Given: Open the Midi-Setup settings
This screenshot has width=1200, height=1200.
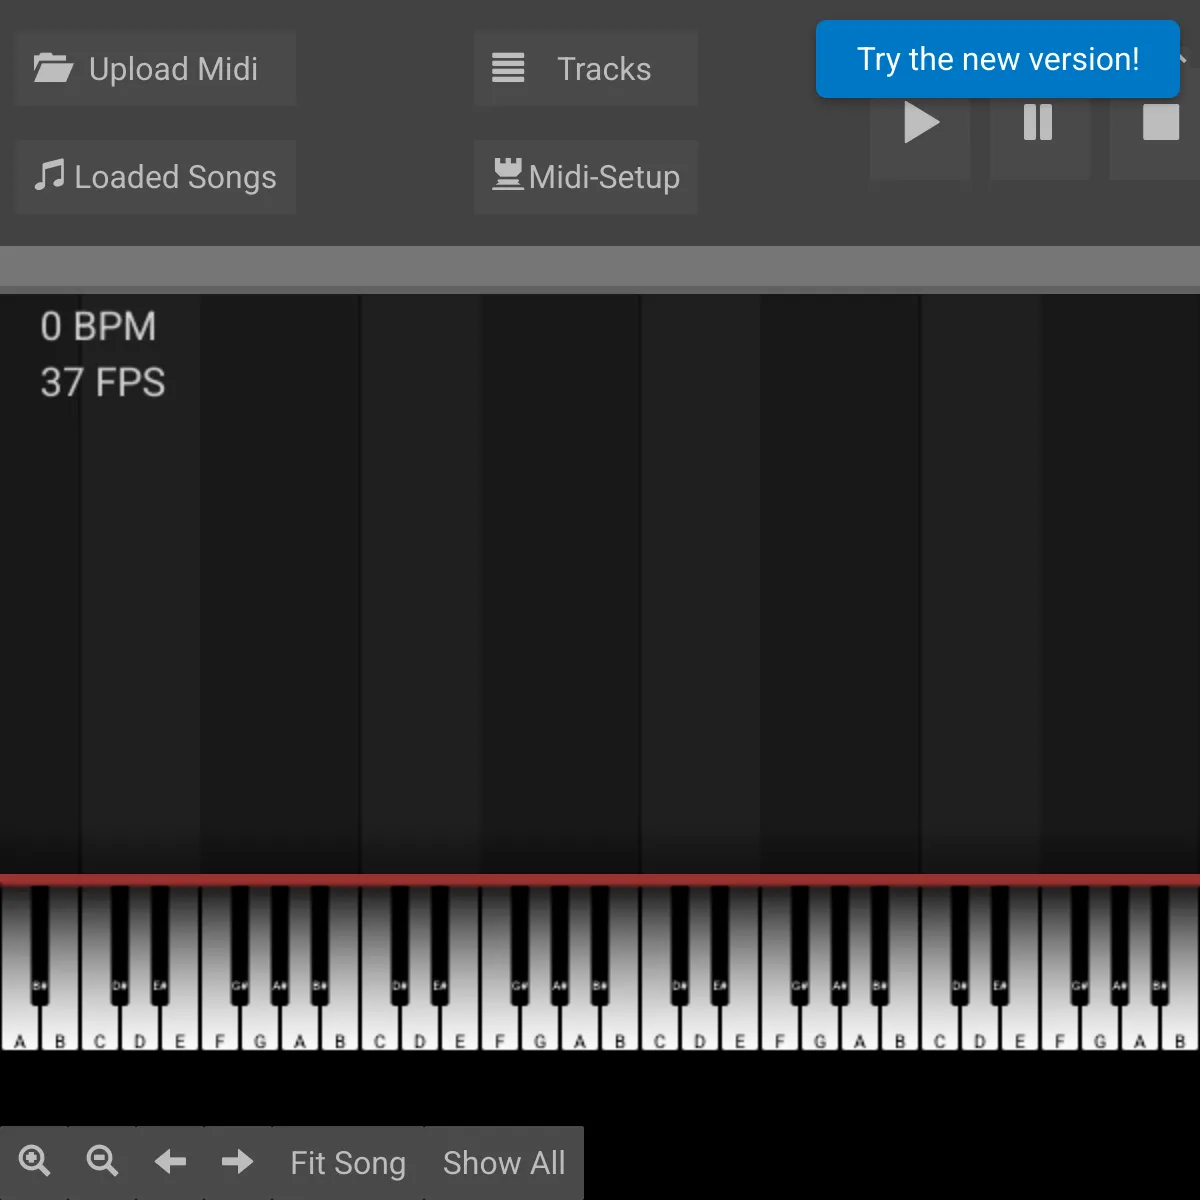Looking at the screenshot, I should pyautogui.click(x=586, y=177).
